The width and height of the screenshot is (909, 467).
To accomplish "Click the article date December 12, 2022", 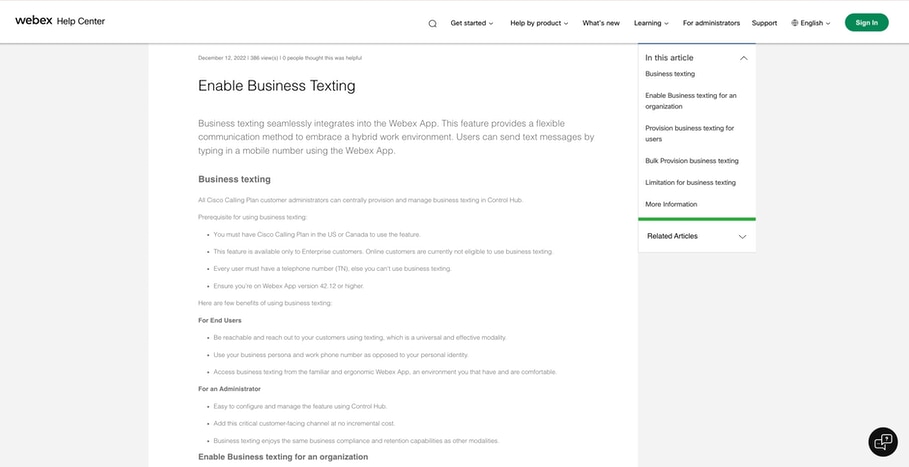I will (x=223, y=58).
